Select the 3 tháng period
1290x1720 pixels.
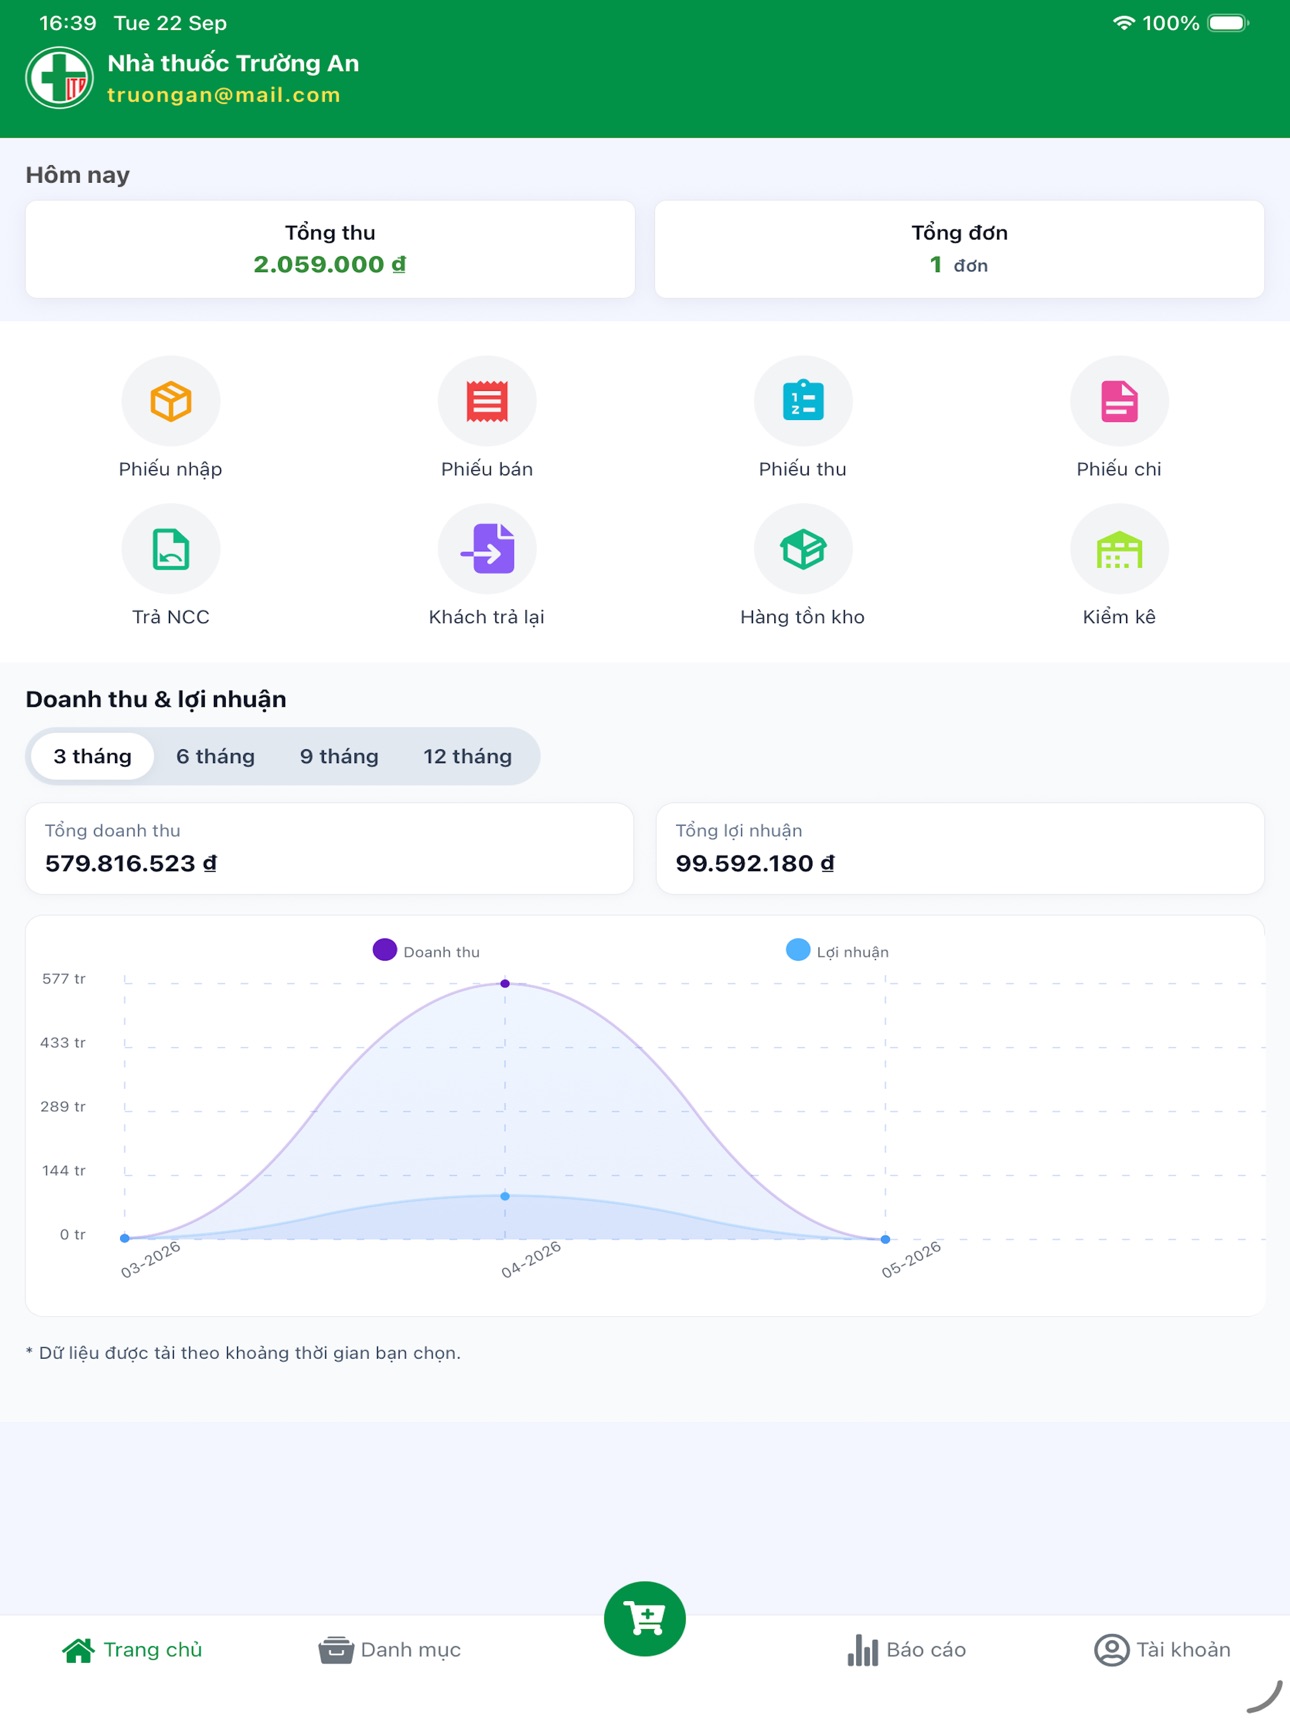[92, 756]
